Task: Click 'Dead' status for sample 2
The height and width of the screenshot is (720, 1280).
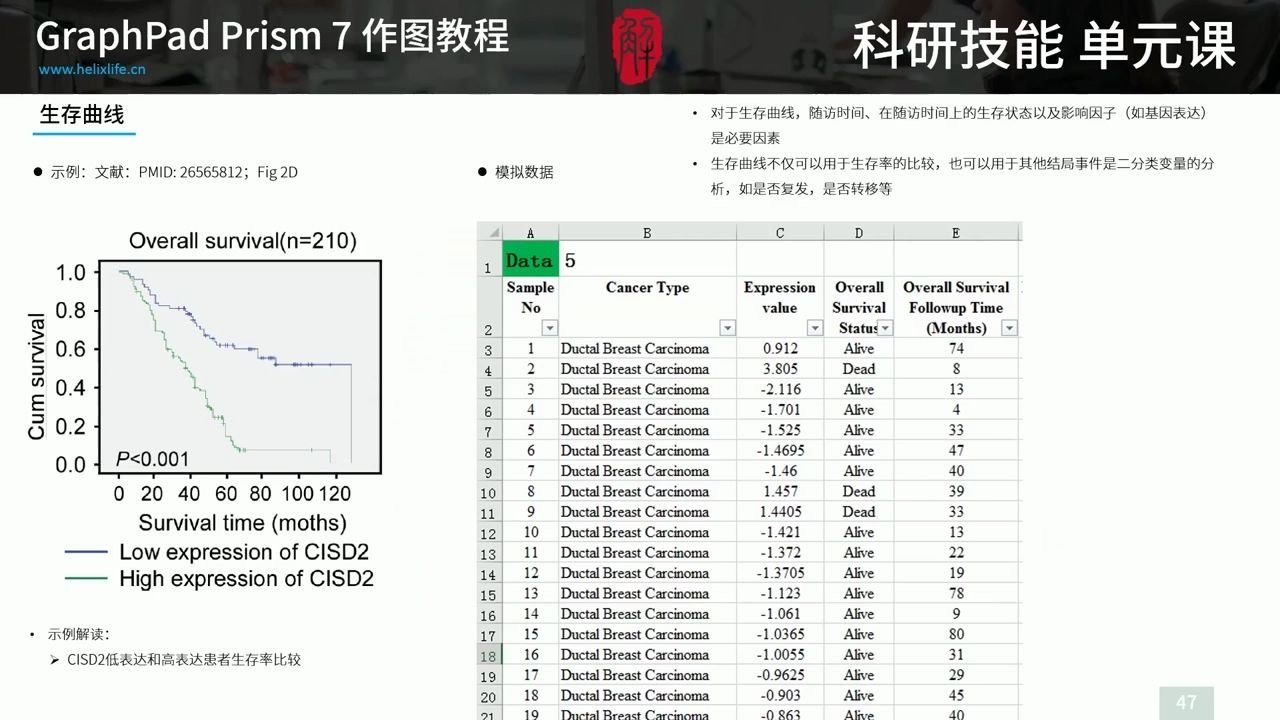Action: pyautogui.click(x=859, y=369)
